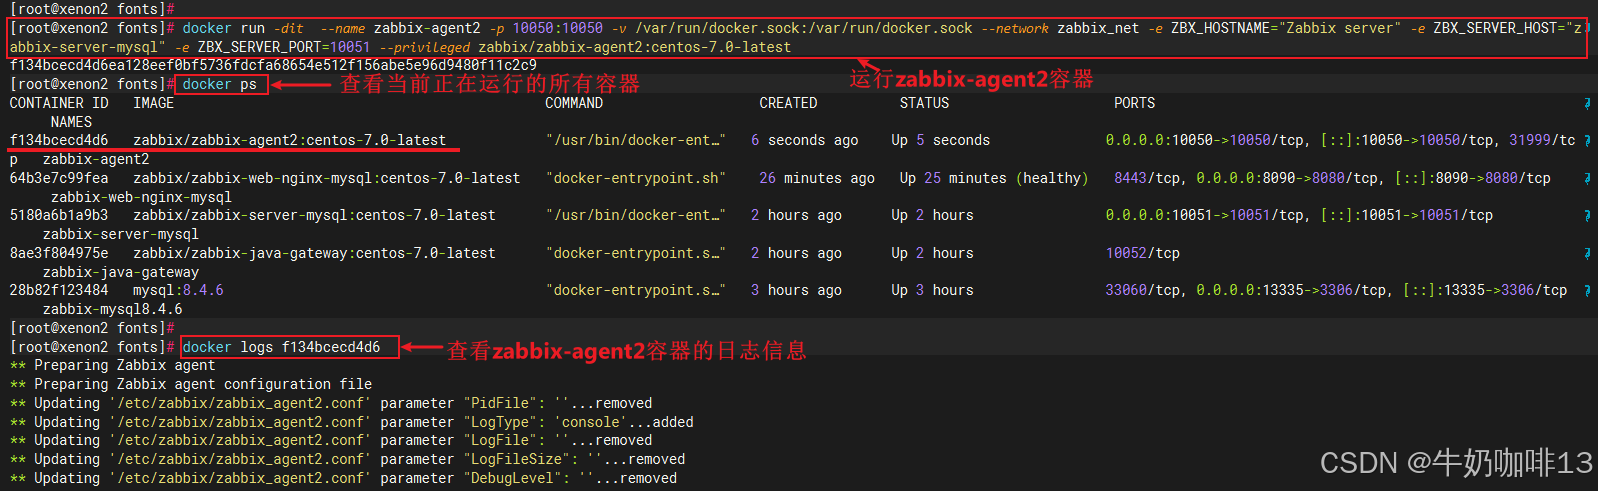
Task: Click the 'COMMAND' column header
Action: [574, 103]
